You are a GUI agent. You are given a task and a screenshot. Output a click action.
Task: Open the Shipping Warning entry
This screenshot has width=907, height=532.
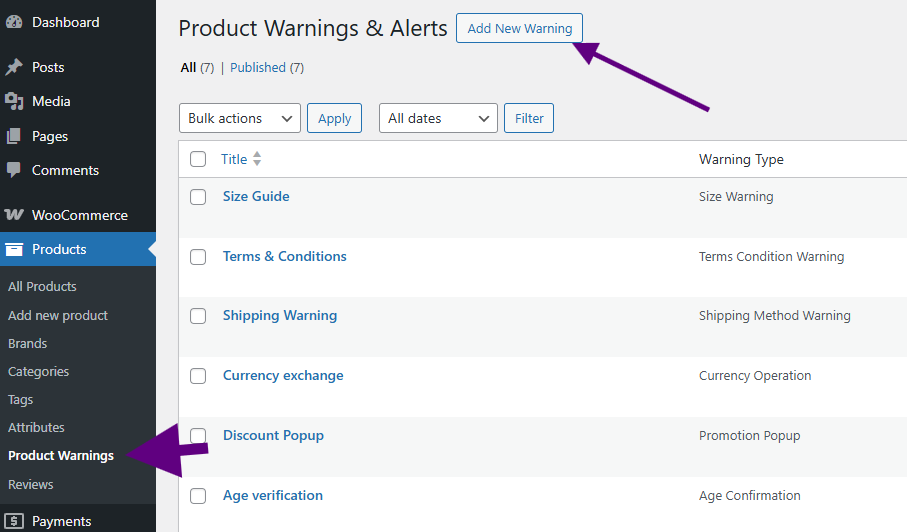280,316
